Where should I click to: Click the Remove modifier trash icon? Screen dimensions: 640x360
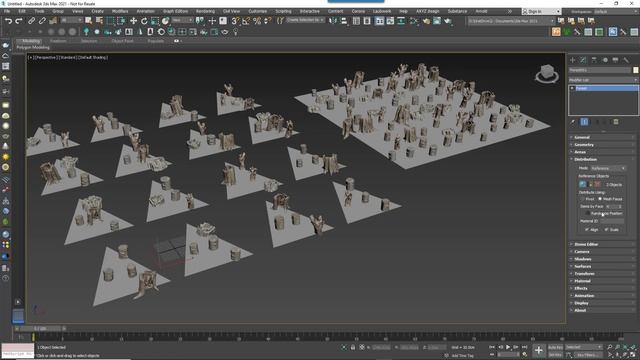pyautogui.click(x=616, y=122)
